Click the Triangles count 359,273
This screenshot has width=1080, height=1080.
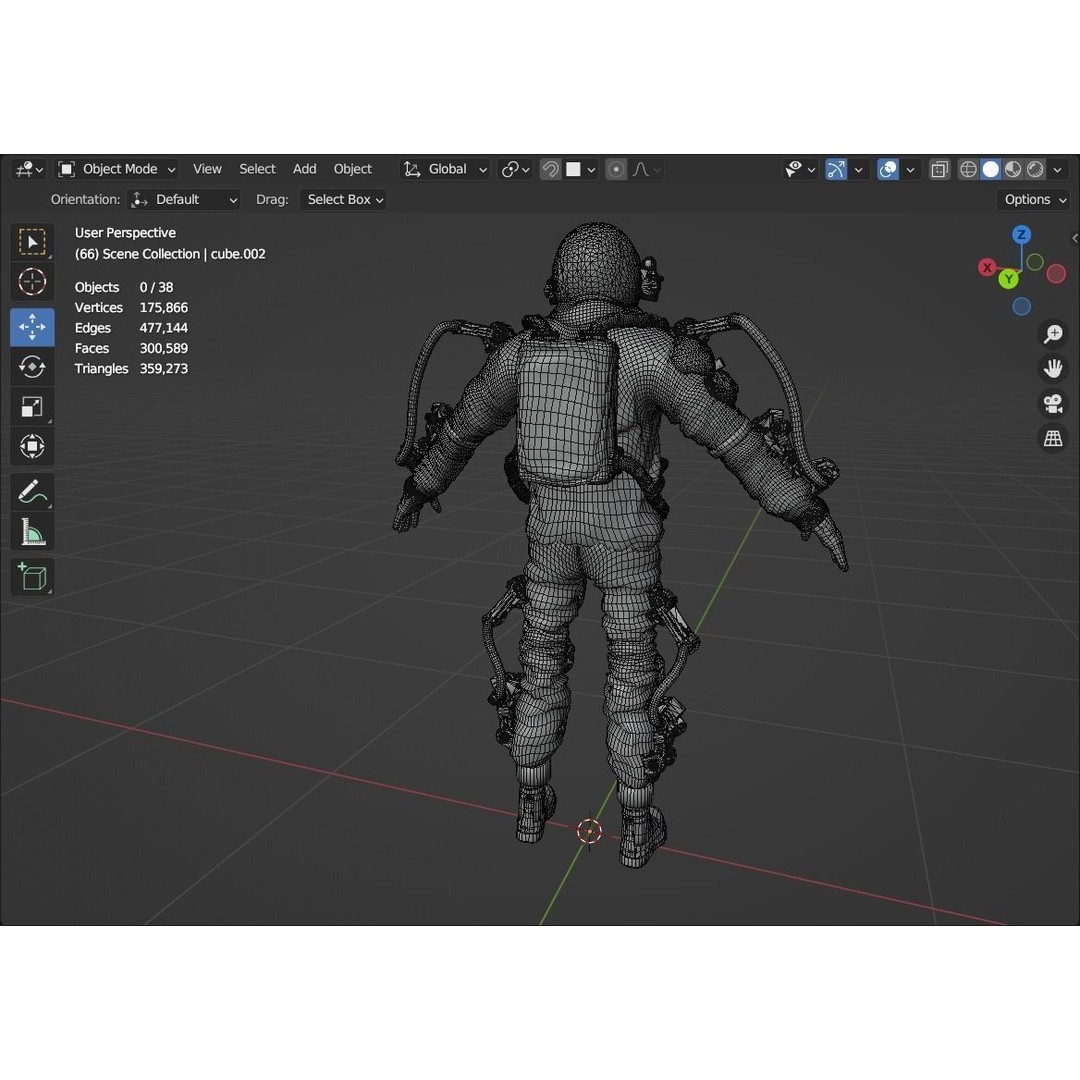163,368
